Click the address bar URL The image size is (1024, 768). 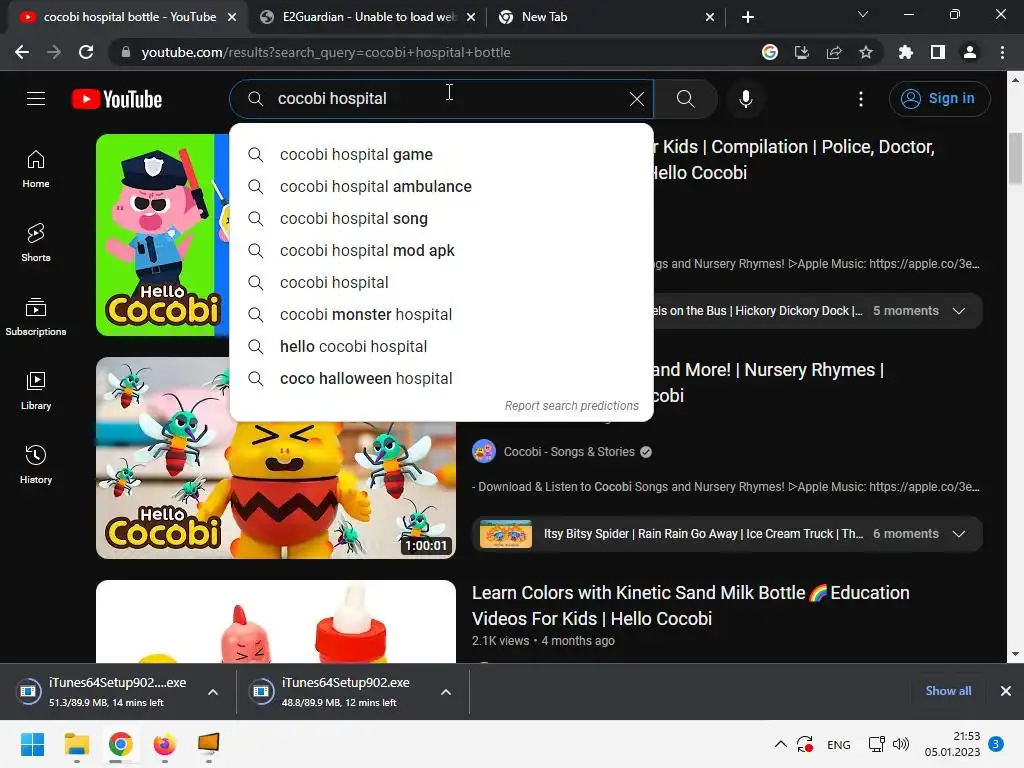[x=325, y=52]
